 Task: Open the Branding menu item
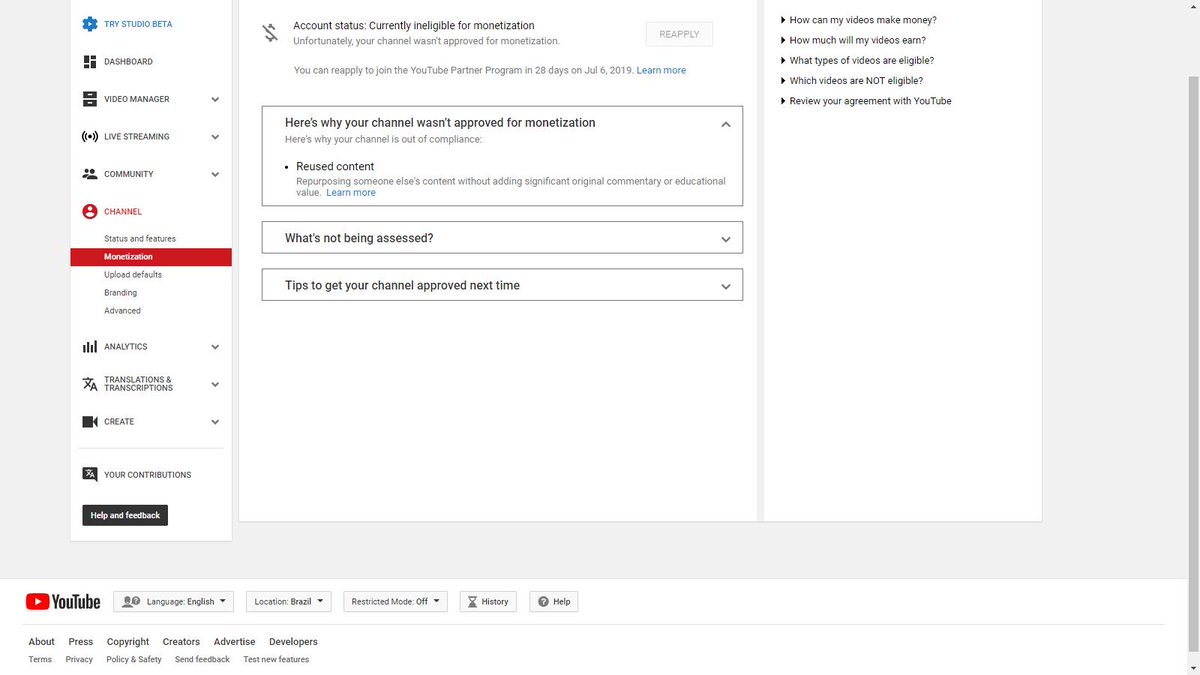coord(121,293)
